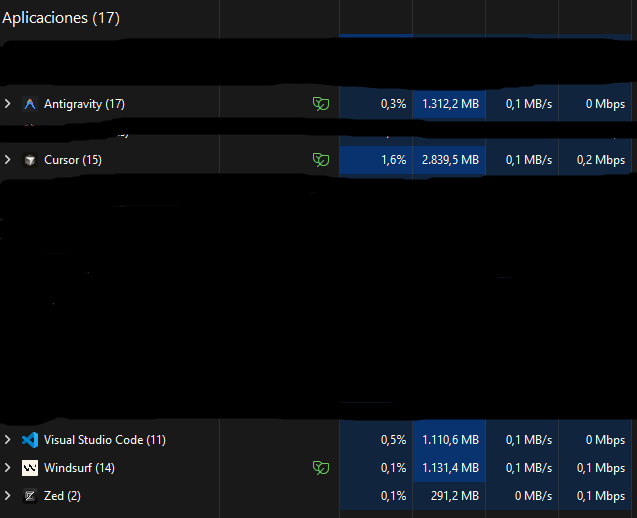Click Windsurf network value 0,1 Mbps
Screen dimensions: 637x518
coord(601,468)
